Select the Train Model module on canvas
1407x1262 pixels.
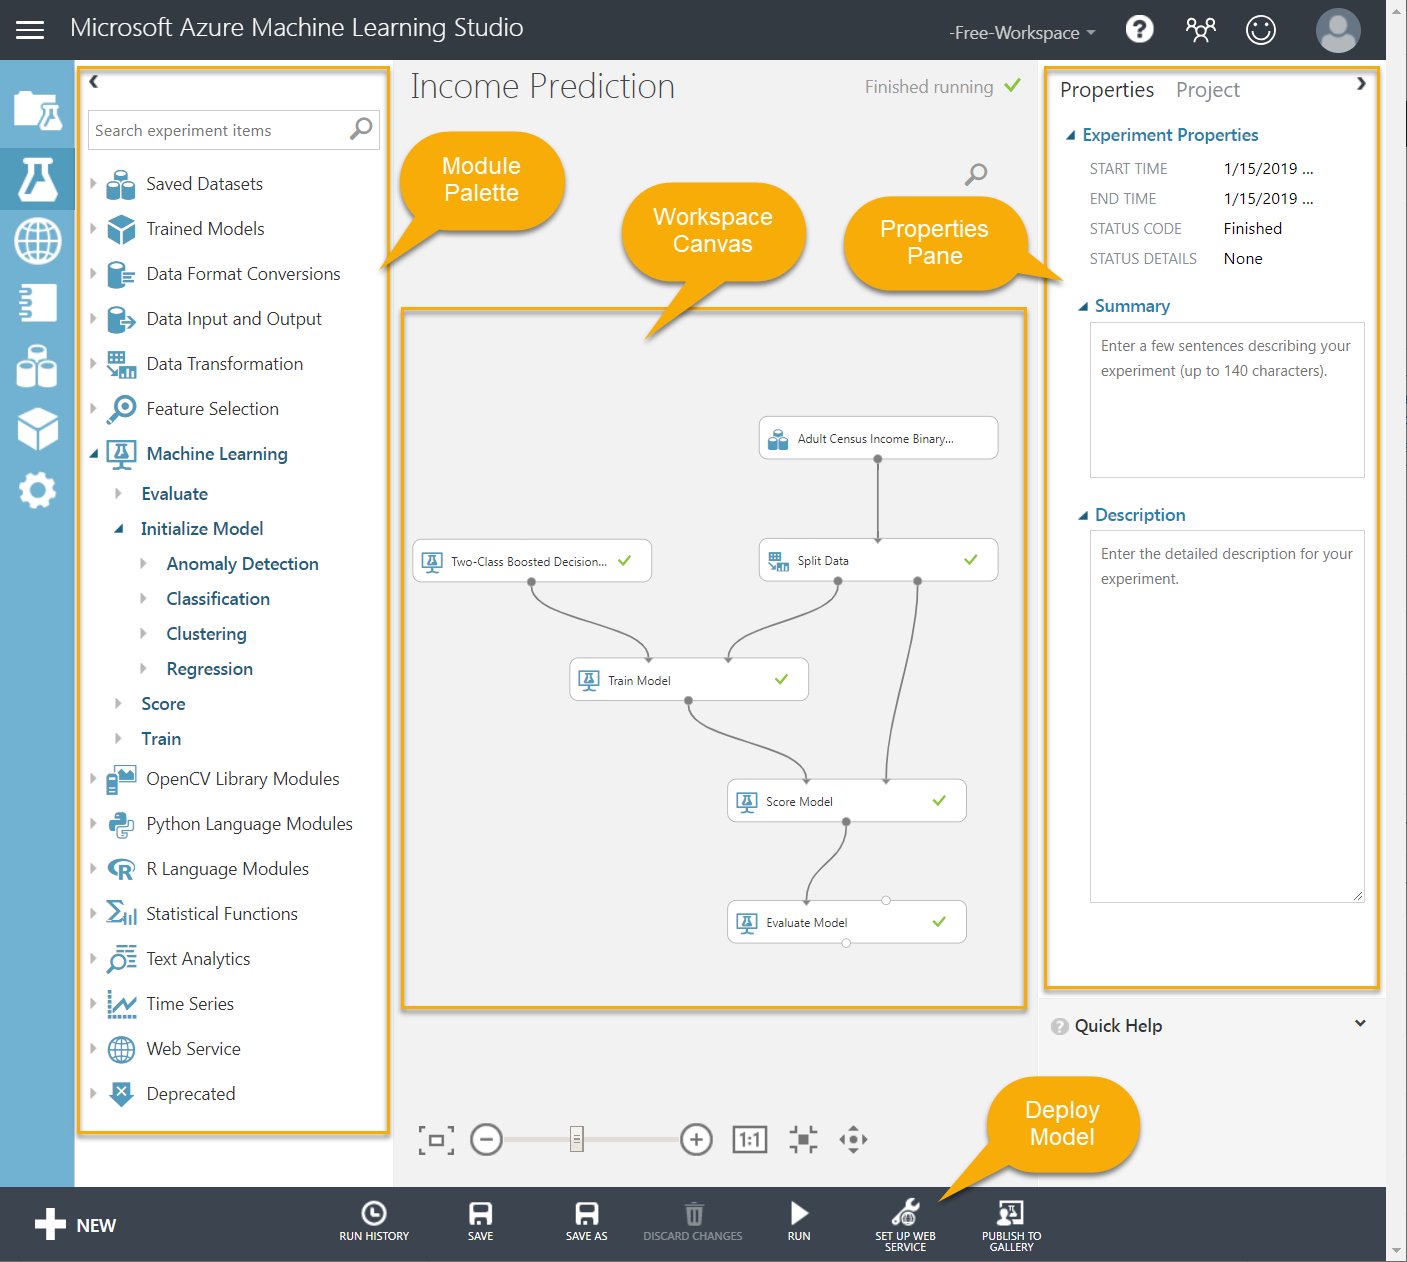[x=689, y=680]
